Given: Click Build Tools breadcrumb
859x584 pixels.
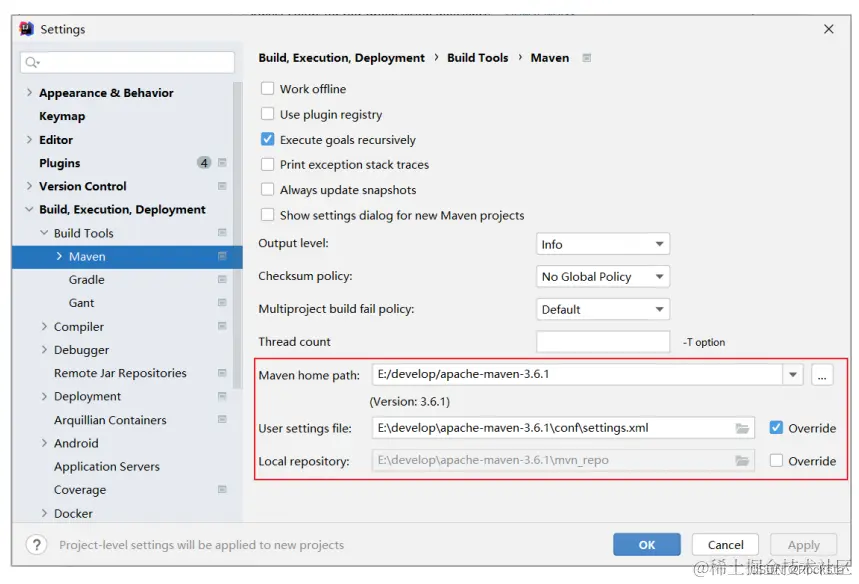Looking at the screenshot, I should click(478, 58).
